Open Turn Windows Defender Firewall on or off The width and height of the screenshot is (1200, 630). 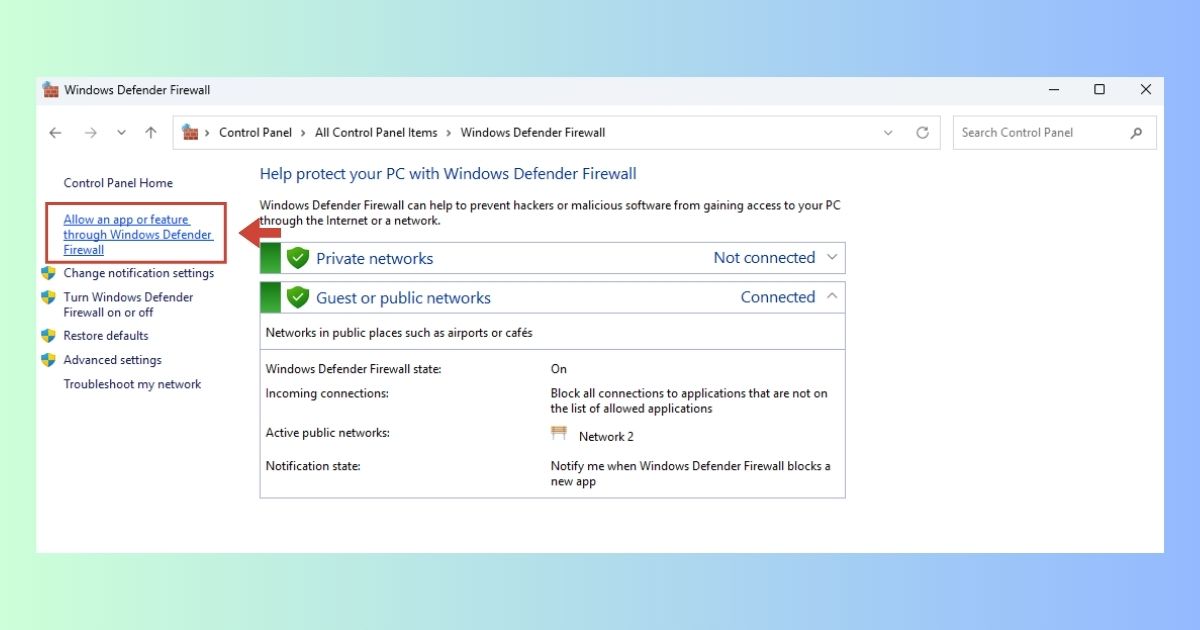coord(129,304)
